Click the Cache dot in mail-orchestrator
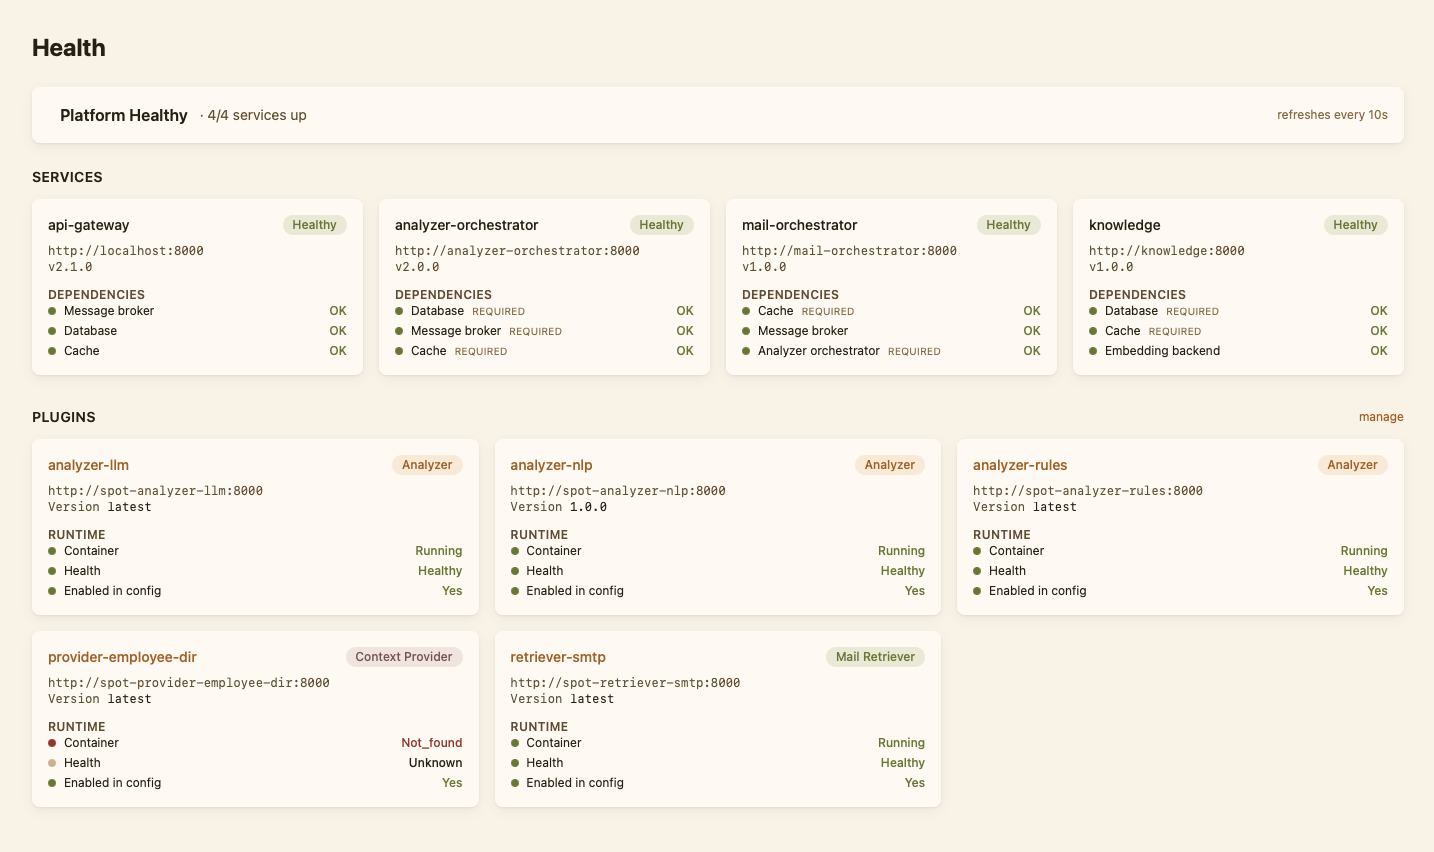 (x=746, y=311)
